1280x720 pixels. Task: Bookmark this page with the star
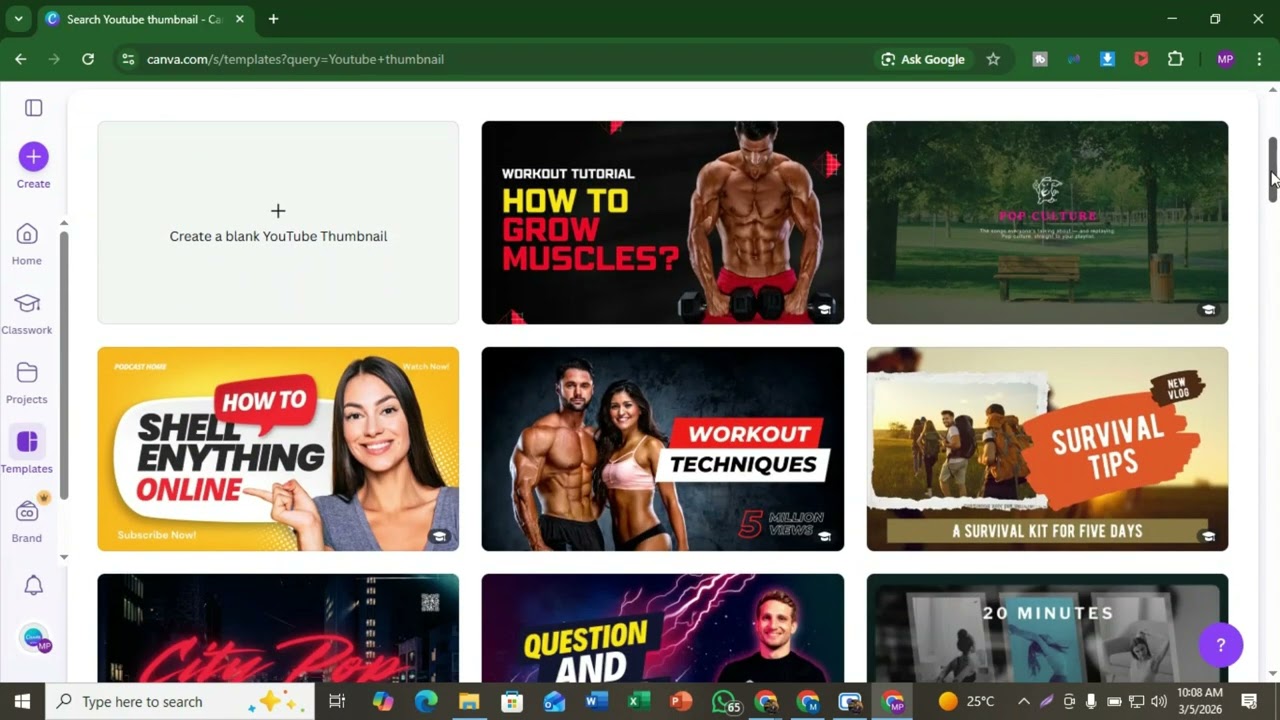point(993,59)
